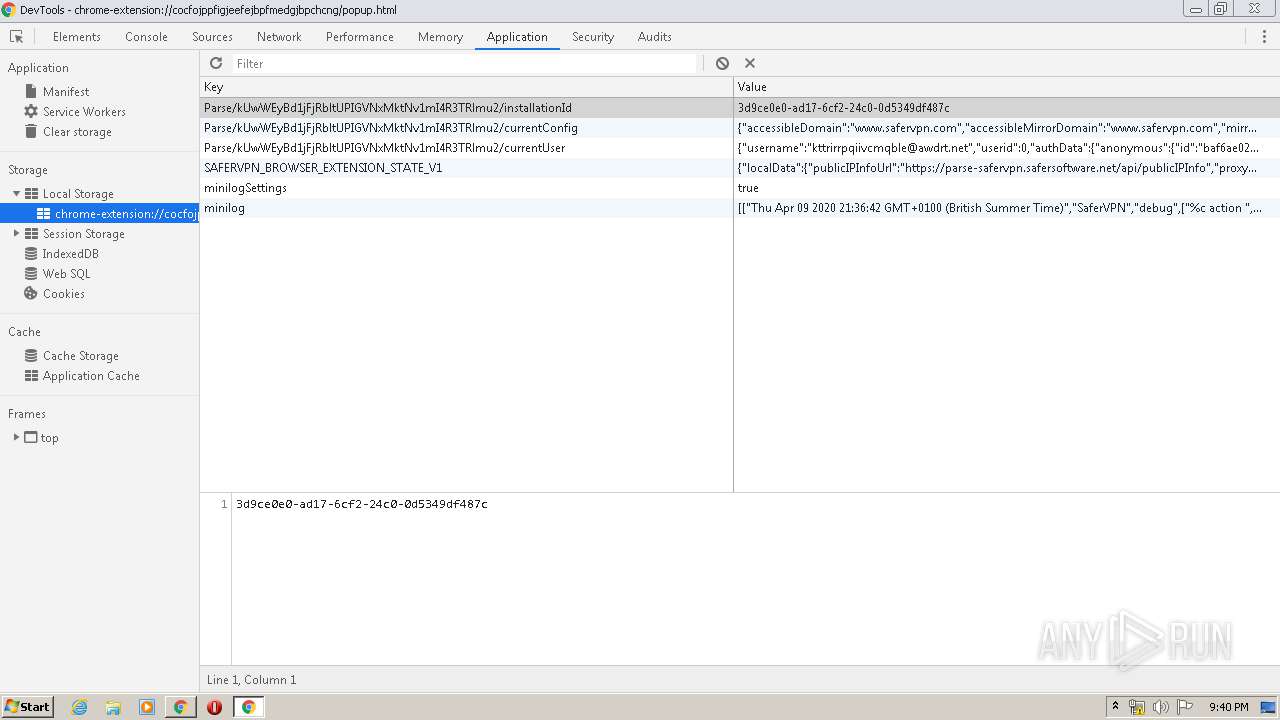The width and height of the screenshot is (1280, 720).
Task: Click the username JSON value cell
Action: pos(1007,147)
